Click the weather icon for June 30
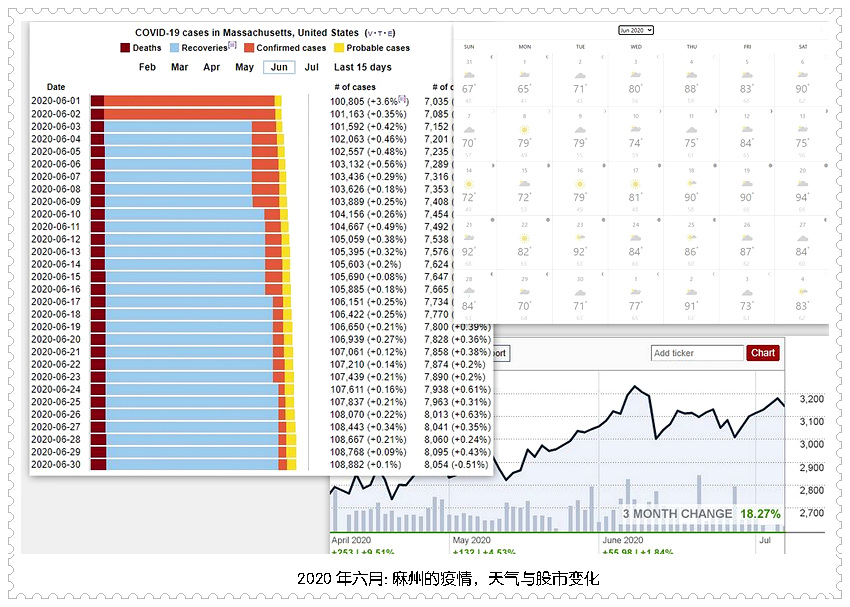The height and width of the screenshot is (607, 850). (580, 292)
